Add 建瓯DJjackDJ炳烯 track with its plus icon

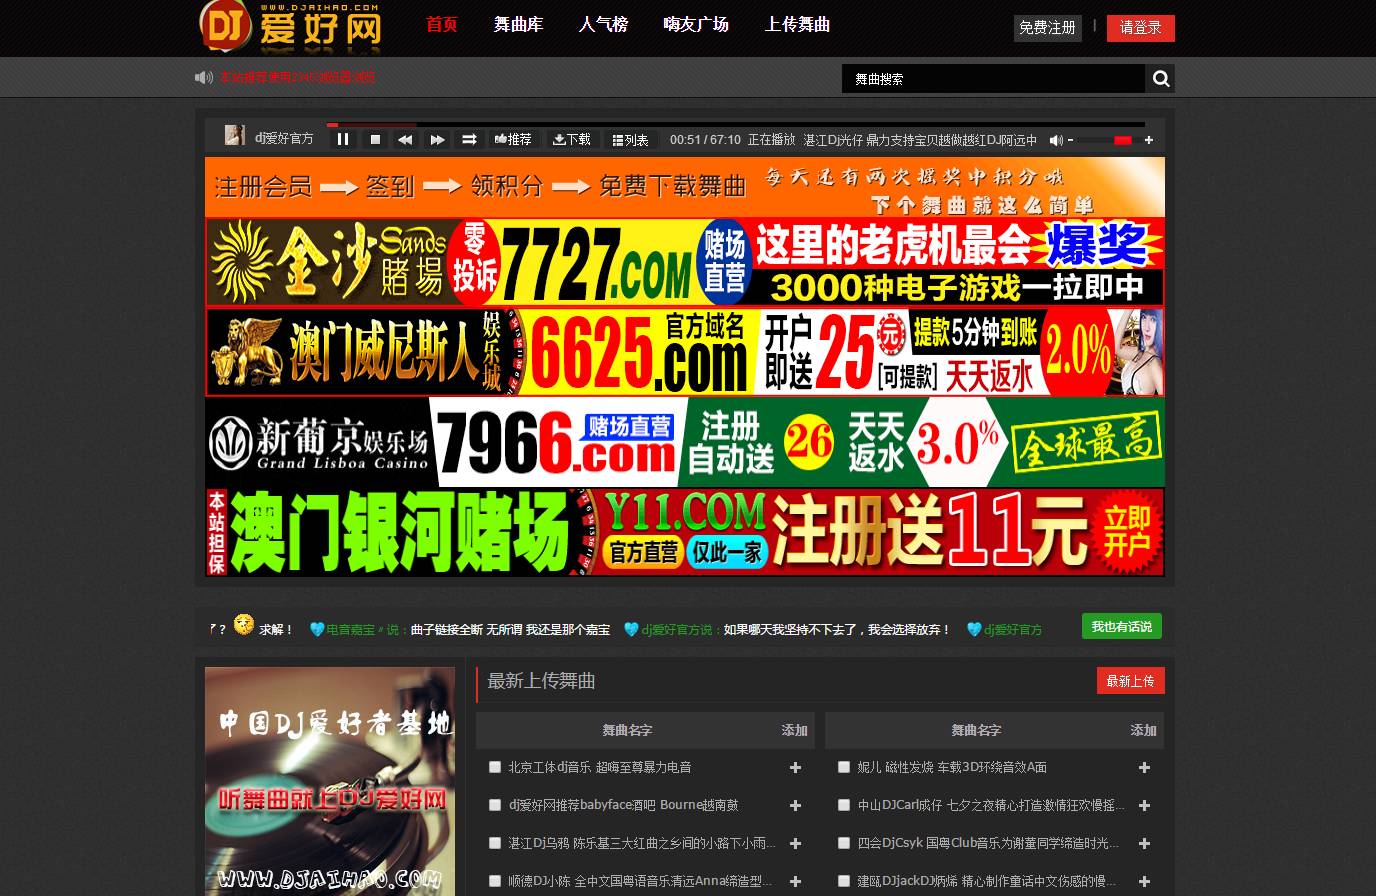click(x=1145, y=882)
